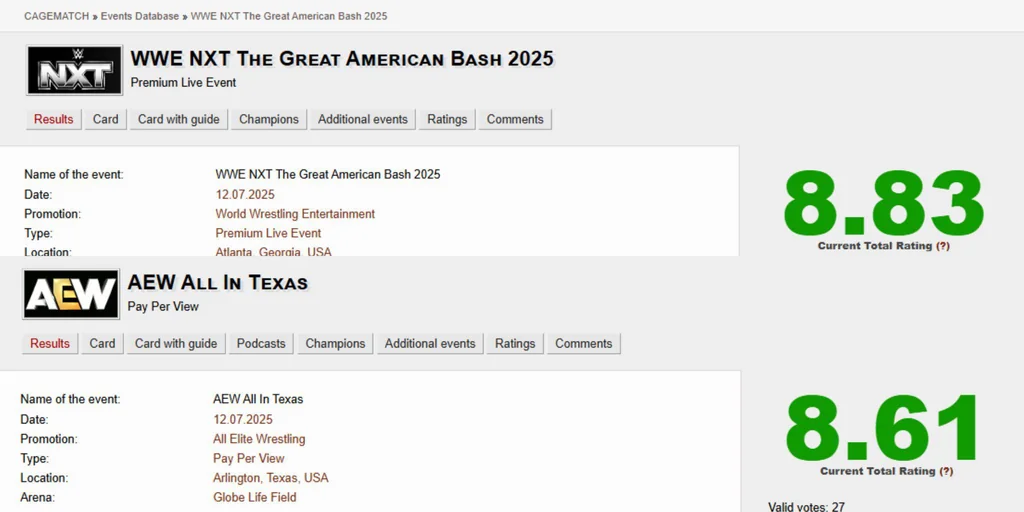Click the AEW All In Texas heading
Viewport: 1024px width, 512px height.
(x=218, y=283)
